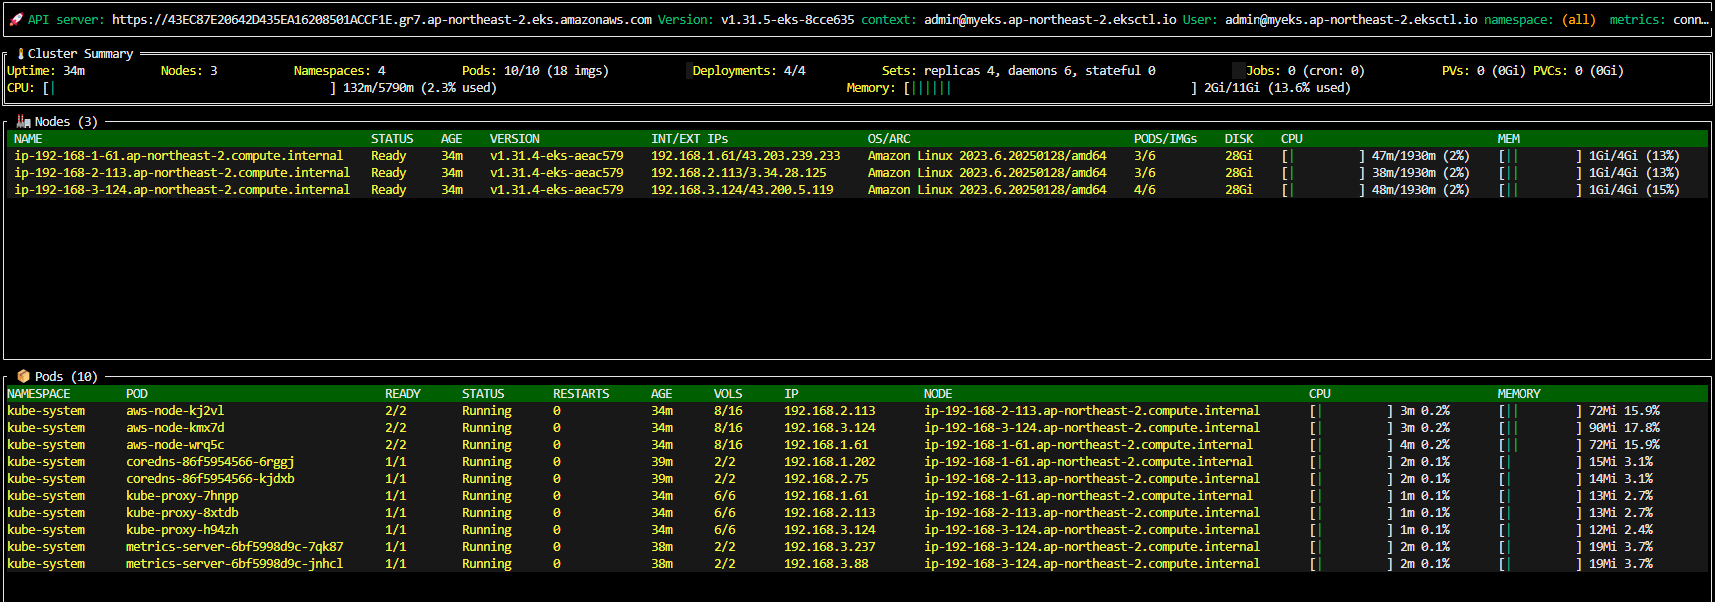This screenshot has width=1715, height=602.
Task: Select pod aws-node-kj2vl
Action: (857, 410)
